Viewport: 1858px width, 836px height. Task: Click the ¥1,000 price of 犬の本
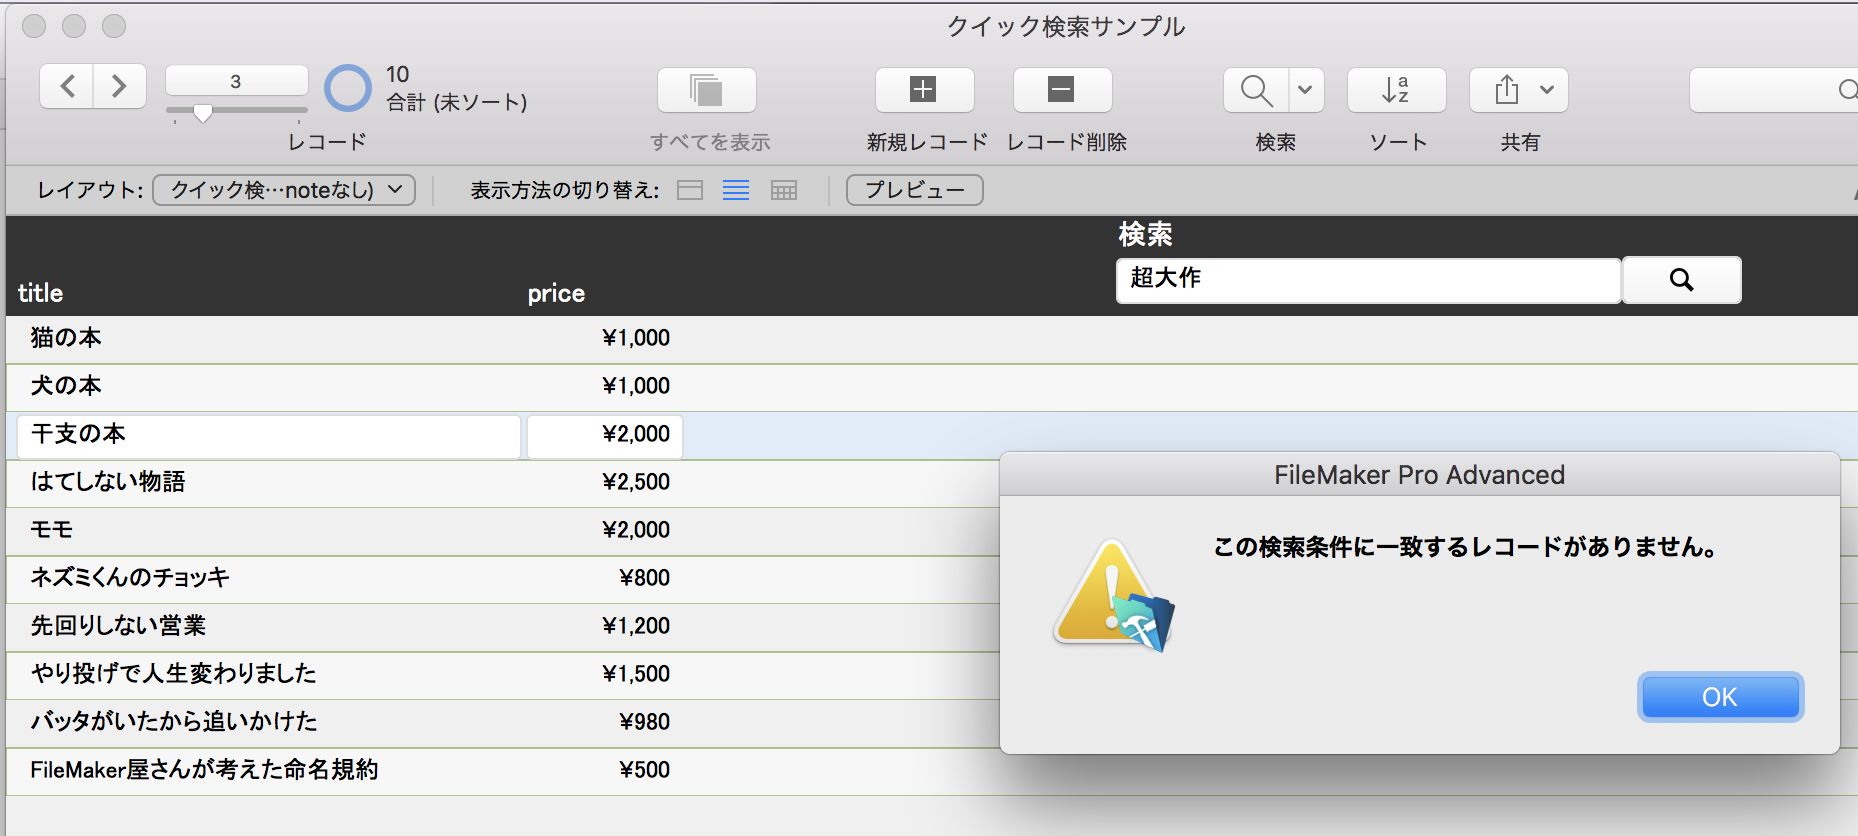[x=636, y=386]
